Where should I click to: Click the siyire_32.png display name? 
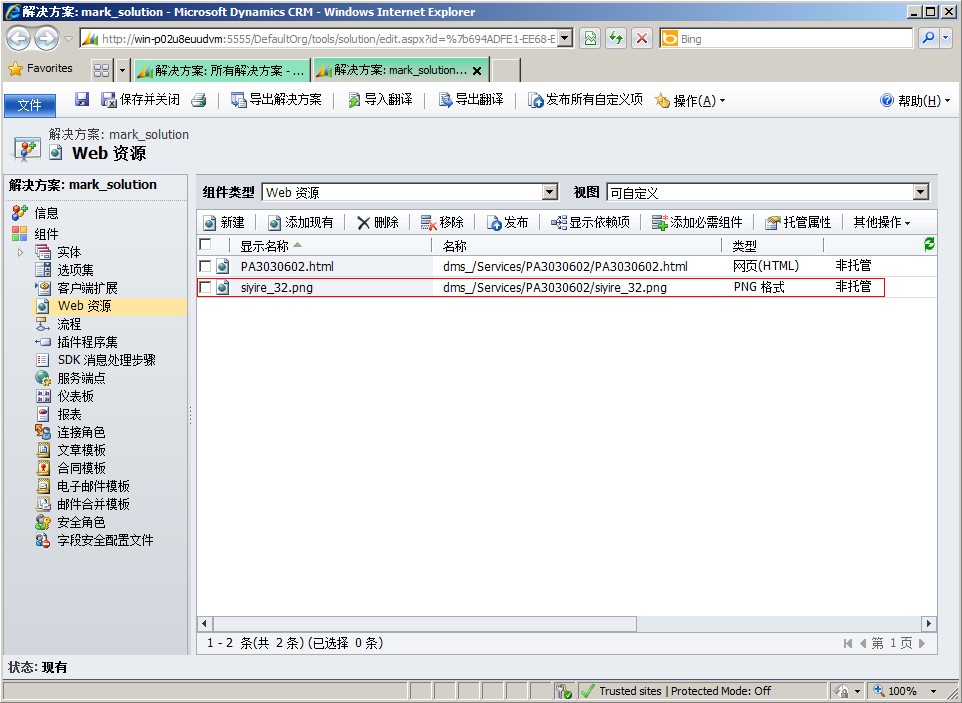tap(277, 287)
